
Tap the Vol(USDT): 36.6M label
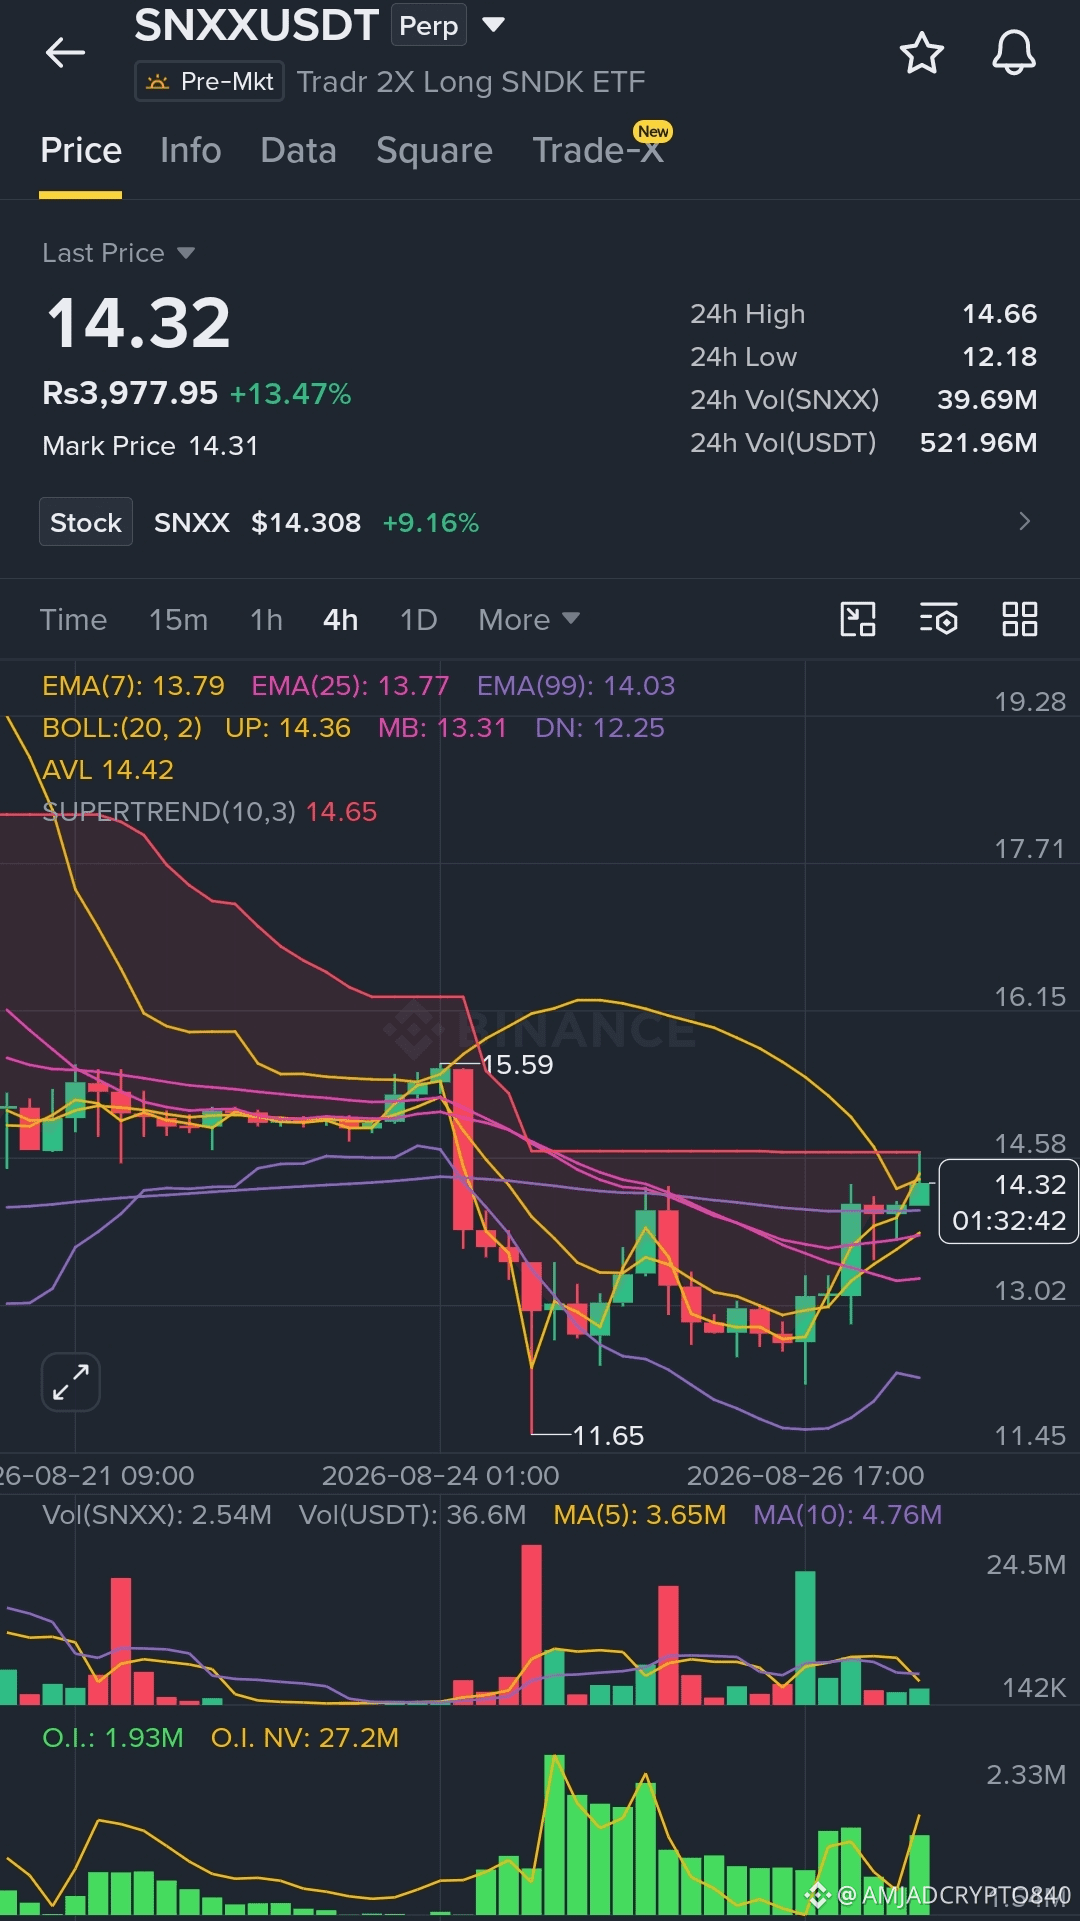pyautogui.click(x=412, y=1514)
